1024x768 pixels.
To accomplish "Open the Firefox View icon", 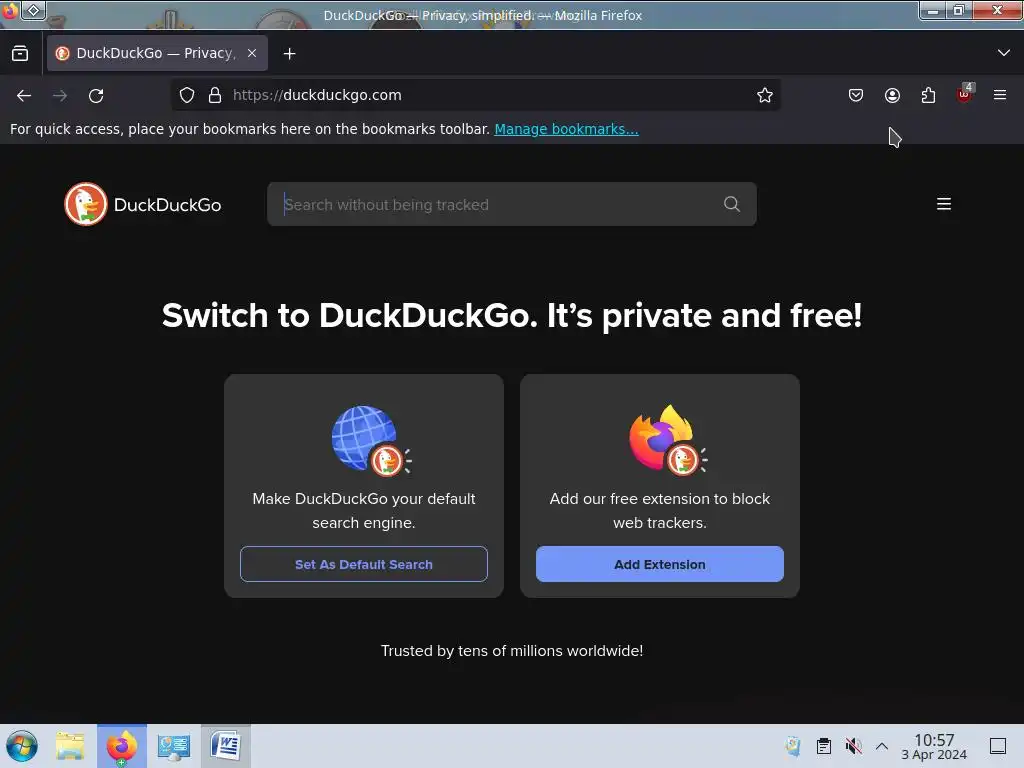I will point(20,54).
